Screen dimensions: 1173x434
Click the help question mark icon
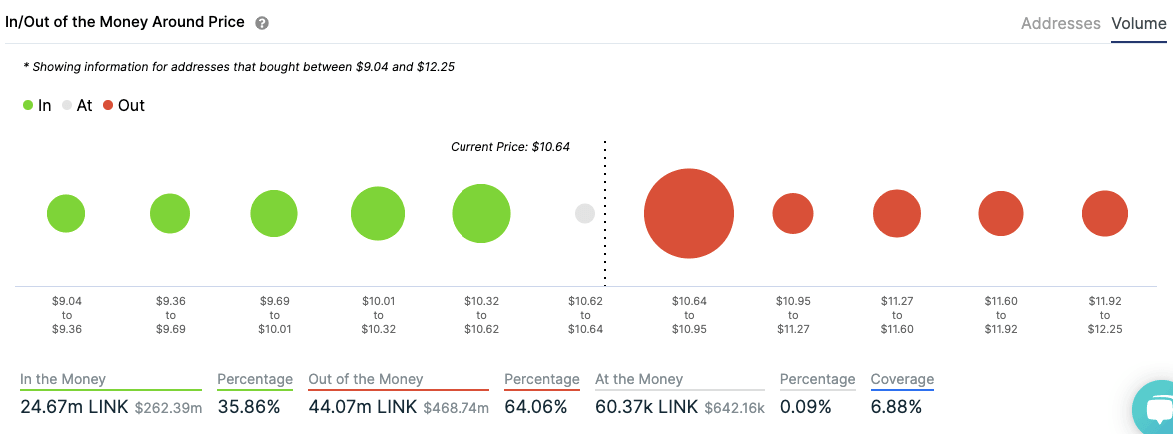tap(262, 23)
